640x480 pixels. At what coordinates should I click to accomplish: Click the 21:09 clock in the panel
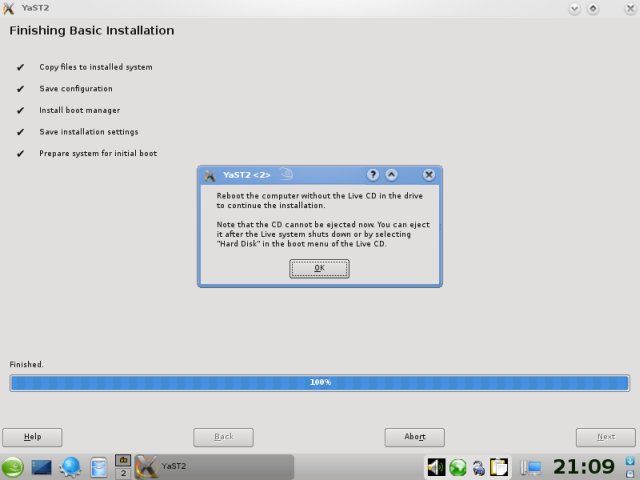[x=584, y=466]
